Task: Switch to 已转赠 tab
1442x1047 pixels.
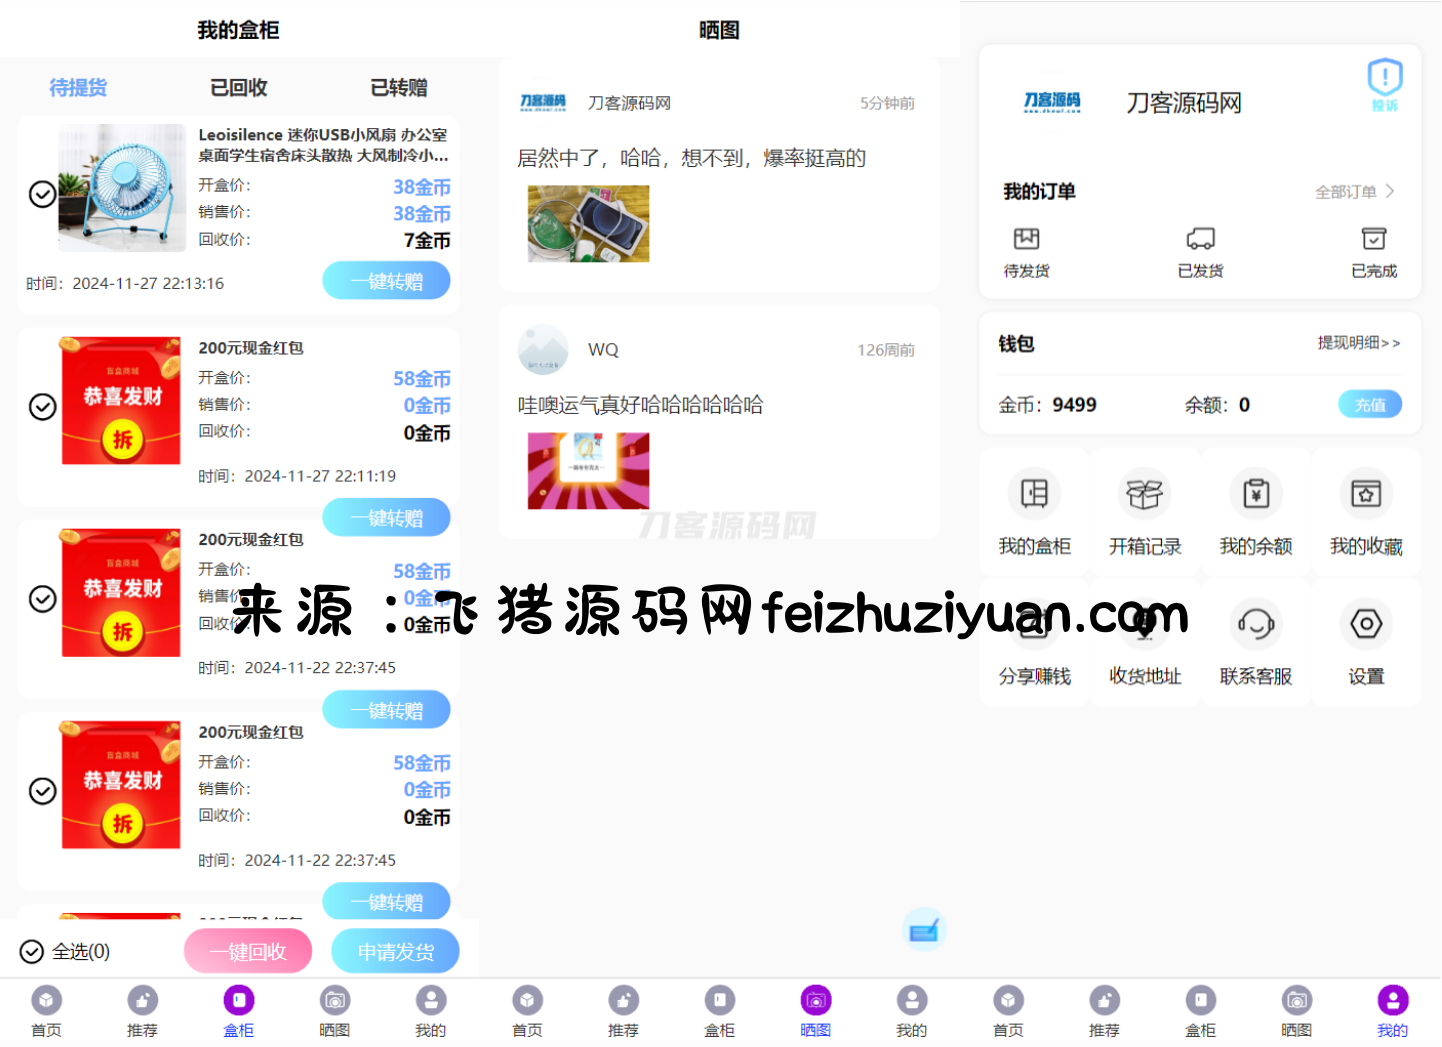Action: tap(398, 88)
